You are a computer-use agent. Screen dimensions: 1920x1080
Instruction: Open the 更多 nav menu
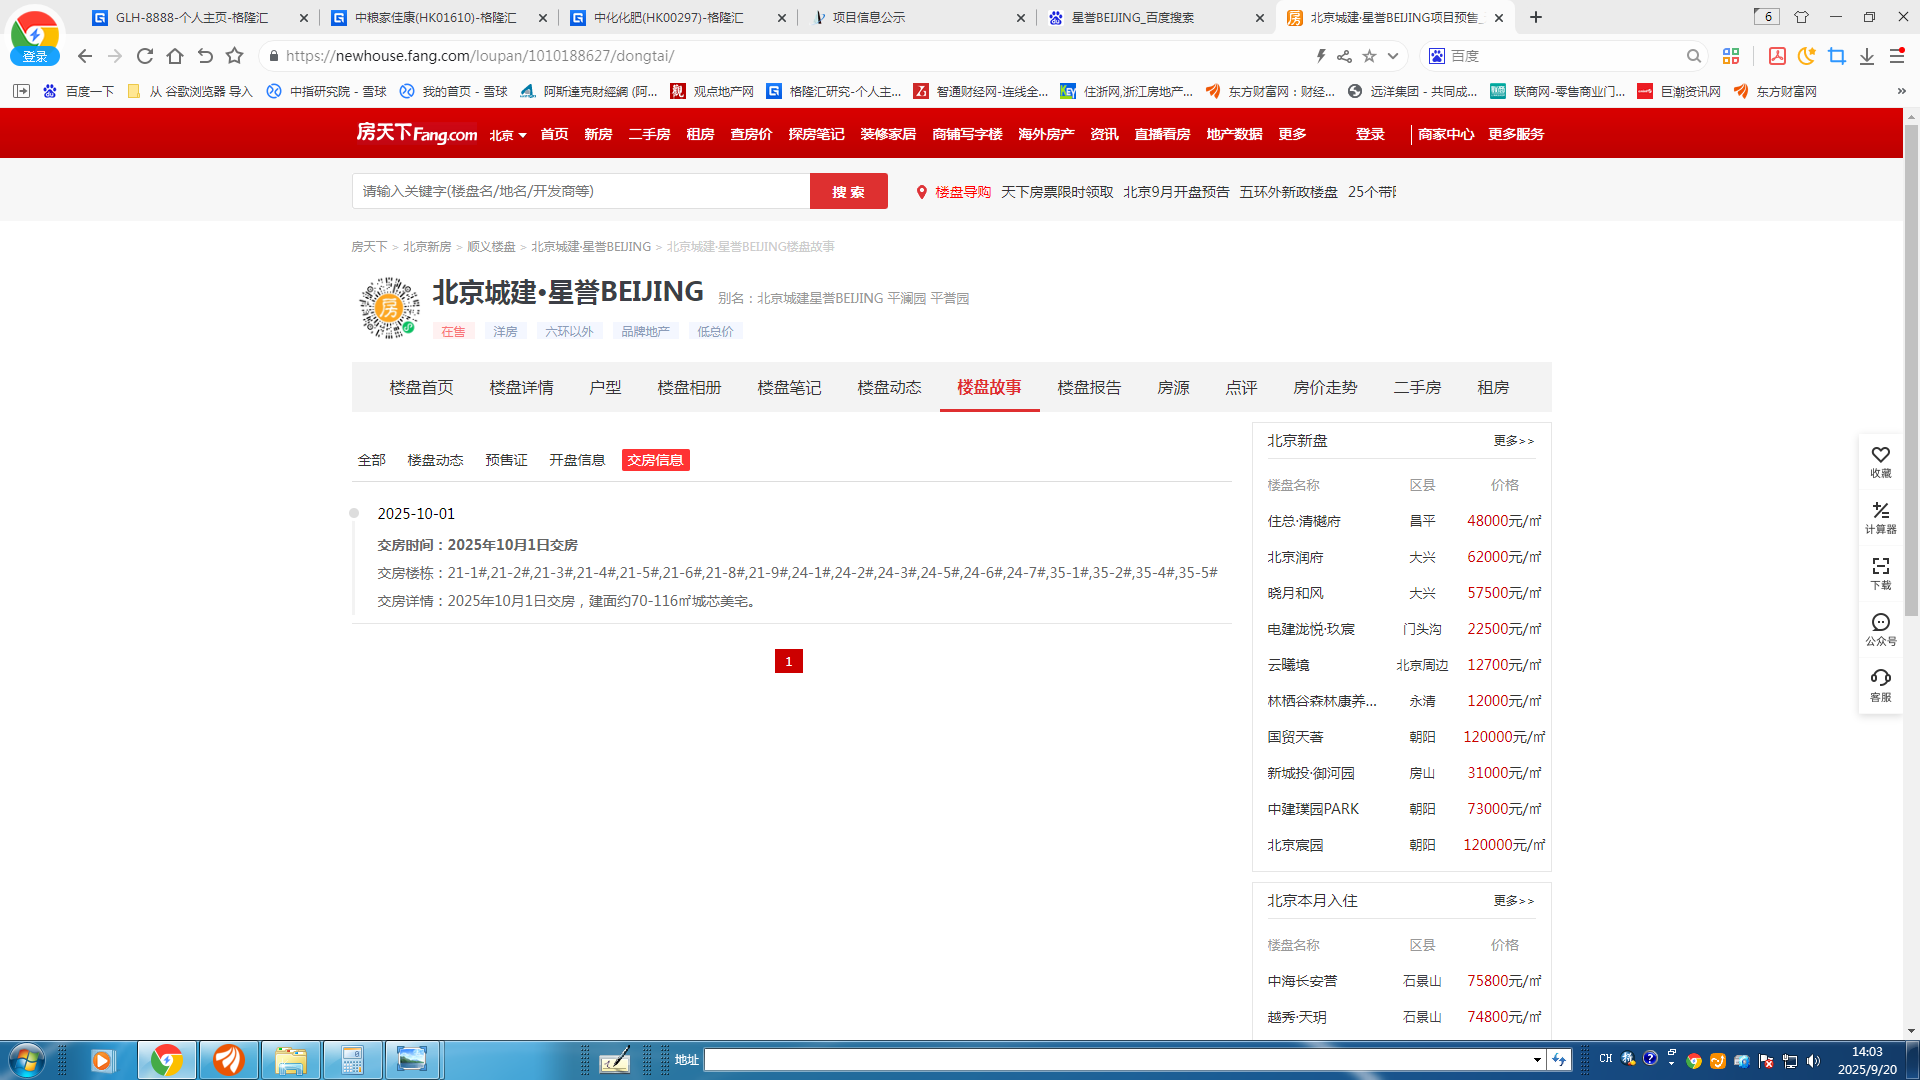(x=1292, y=134)
